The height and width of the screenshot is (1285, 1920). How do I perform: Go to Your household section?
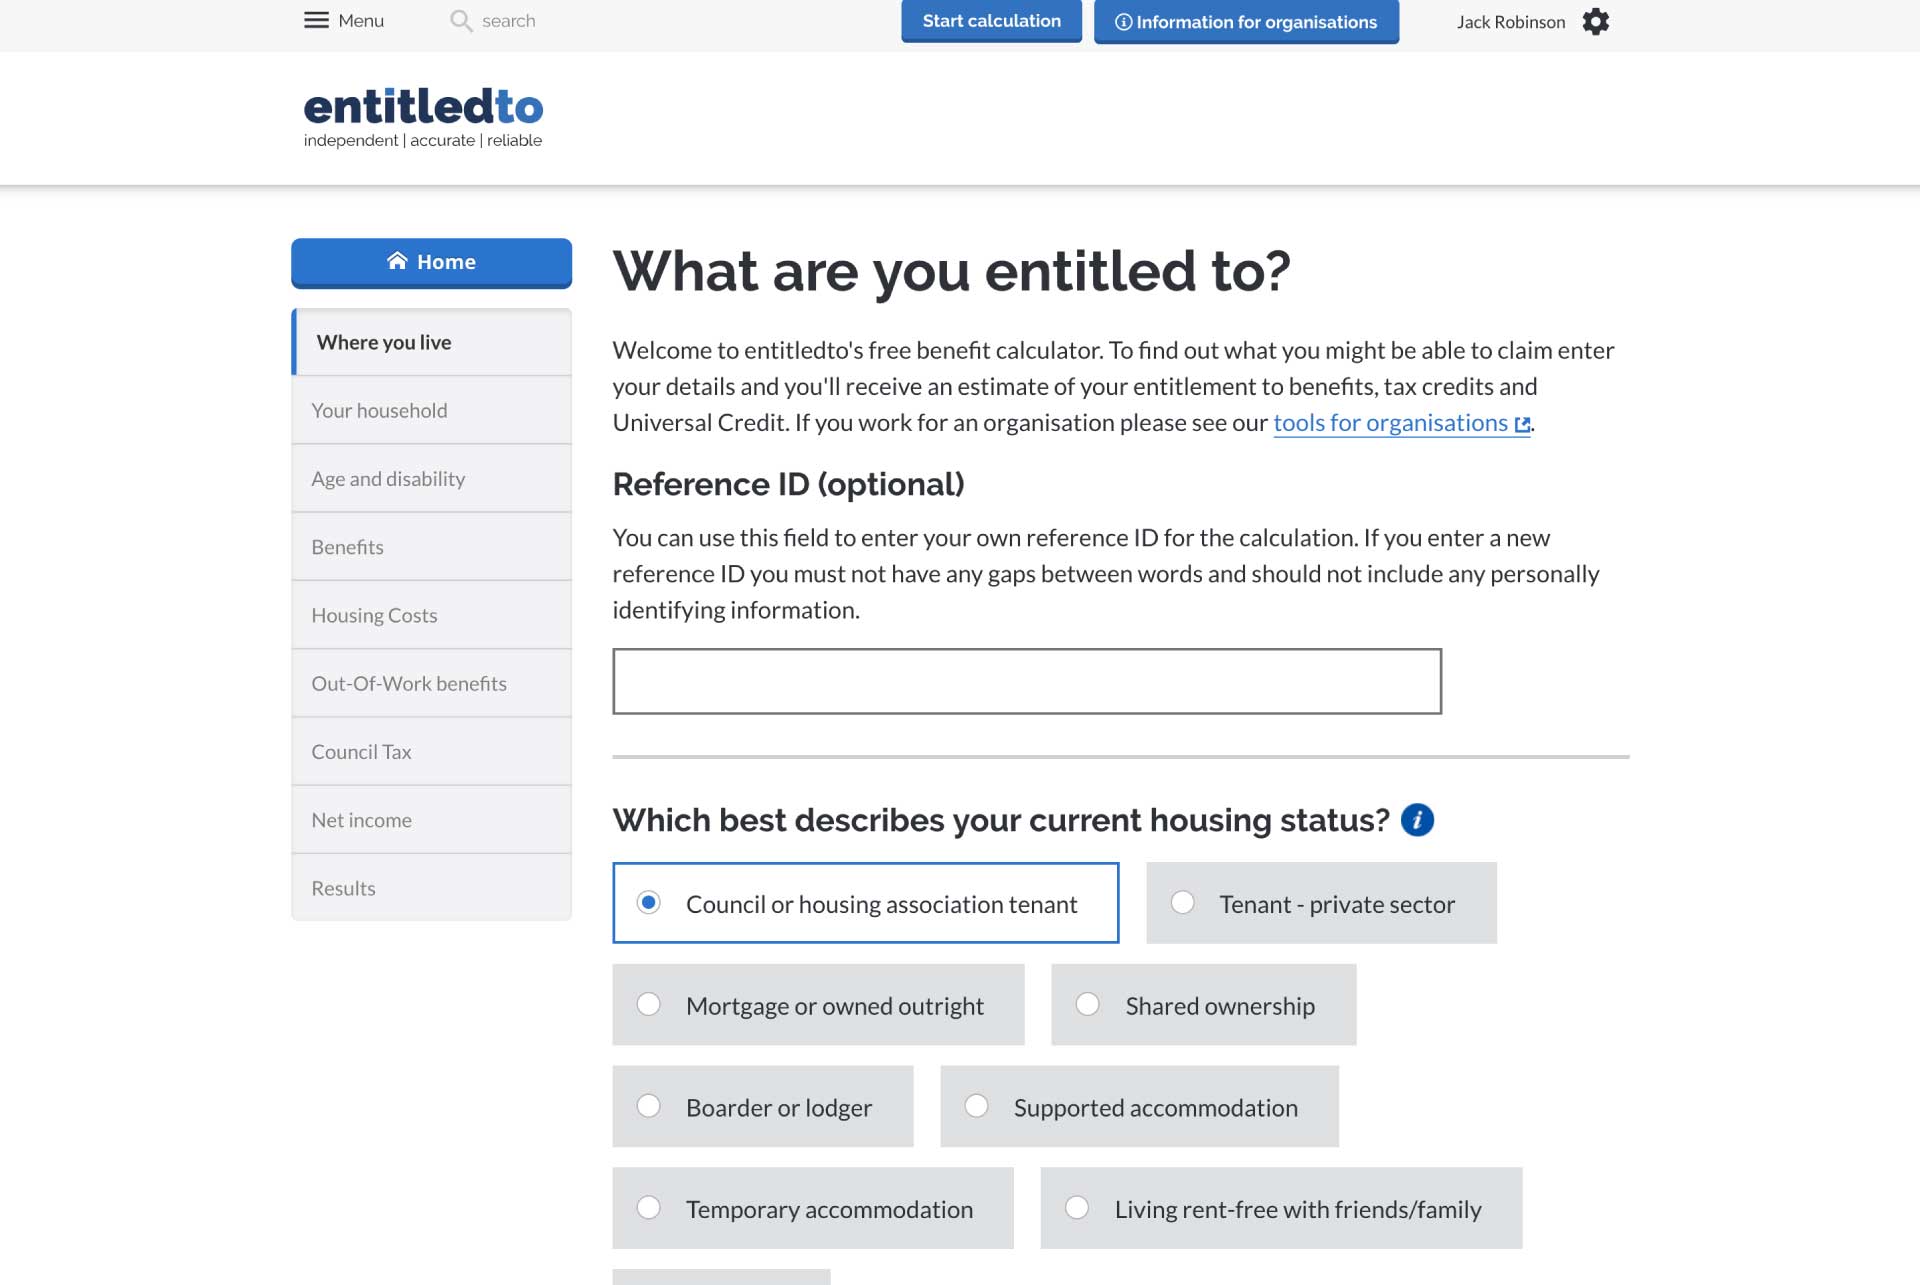(x=432, y=410)
